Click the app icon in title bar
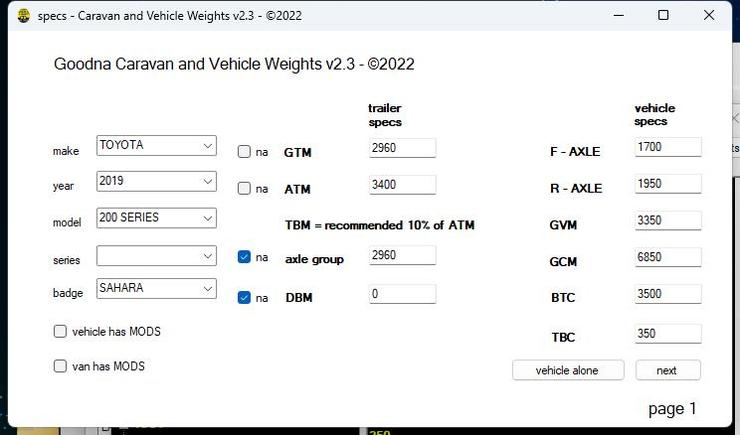The height and width of the screenshot is (435, 740). (22, 15)
